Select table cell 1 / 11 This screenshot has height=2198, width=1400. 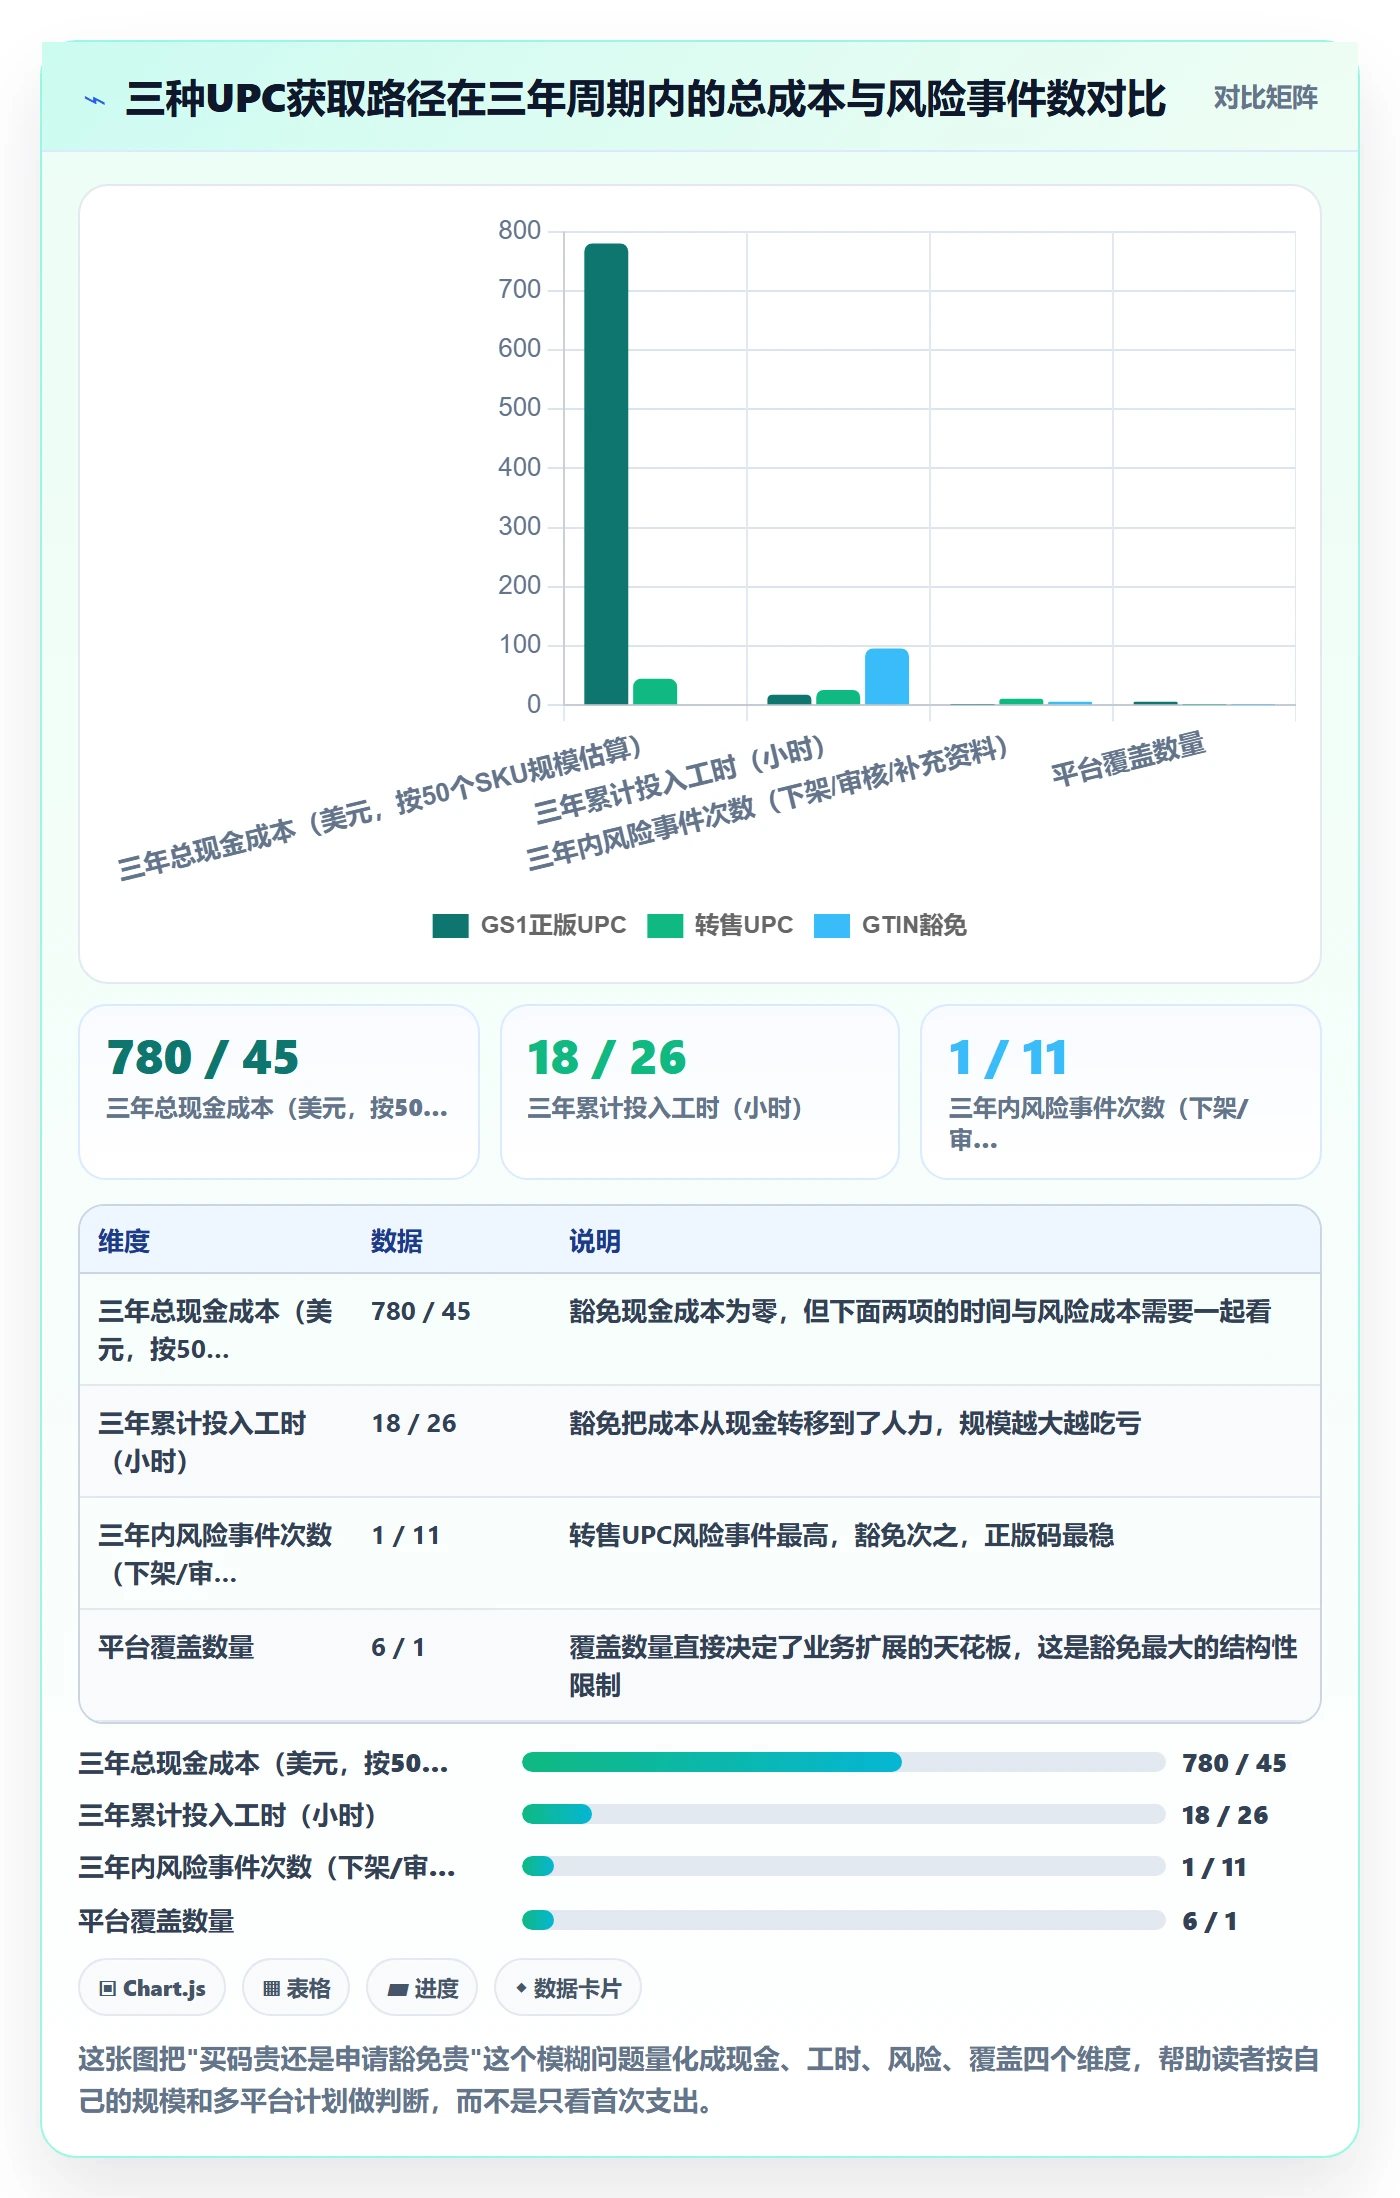[406, 1535]
